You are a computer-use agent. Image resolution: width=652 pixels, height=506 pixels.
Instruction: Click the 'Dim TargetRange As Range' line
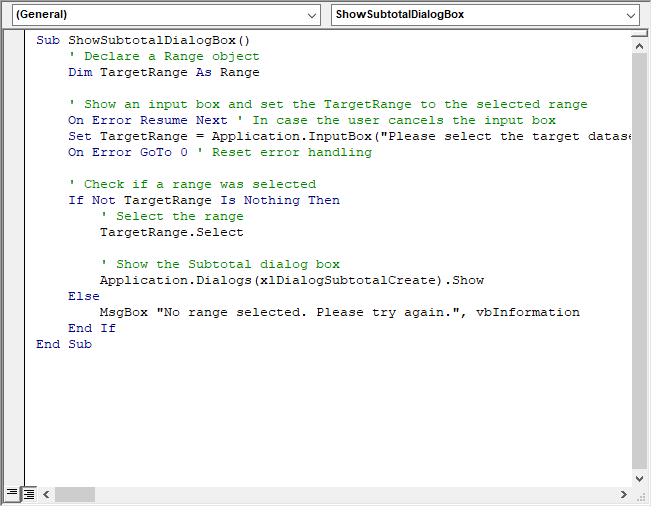click(x=164, y=72)
